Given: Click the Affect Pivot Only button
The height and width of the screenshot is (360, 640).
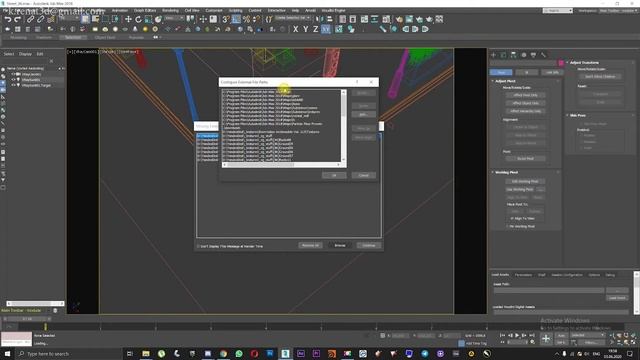Looking at the screenshot, I should click(x=526, y=95).
